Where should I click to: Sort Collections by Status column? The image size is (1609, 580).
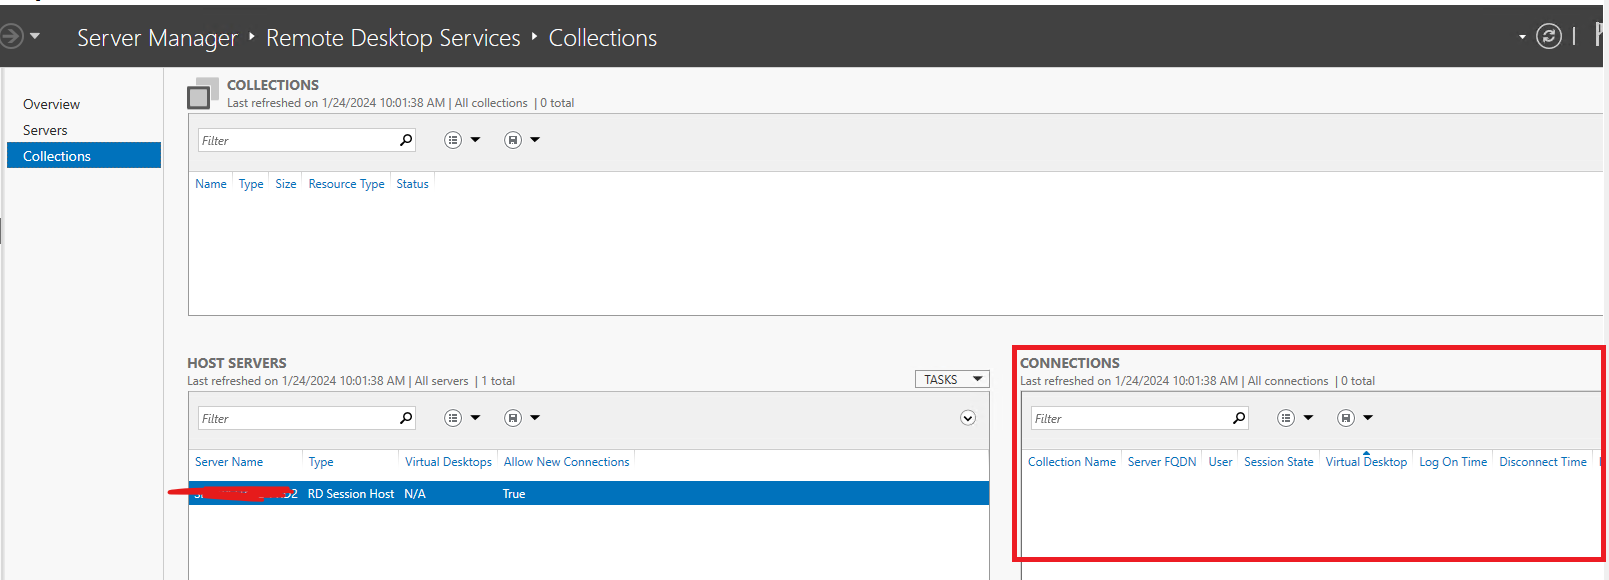click(x=412, y=184)
